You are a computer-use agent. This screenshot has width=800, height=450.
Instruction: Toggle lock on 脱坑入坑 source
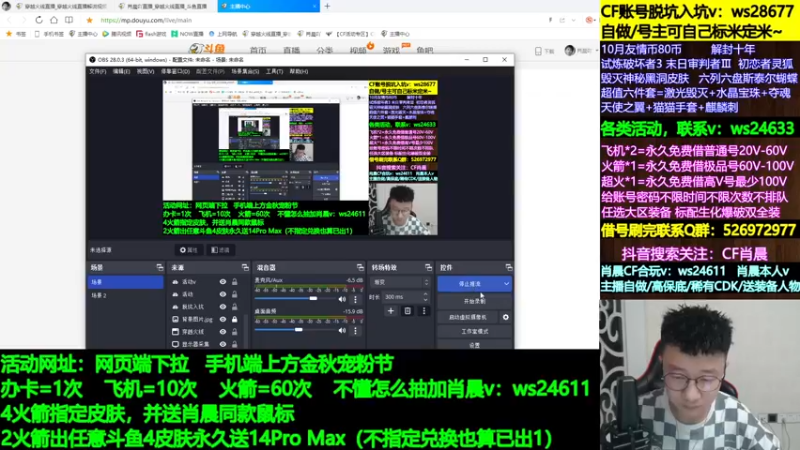pyautogui.click(x=235, y=307)
